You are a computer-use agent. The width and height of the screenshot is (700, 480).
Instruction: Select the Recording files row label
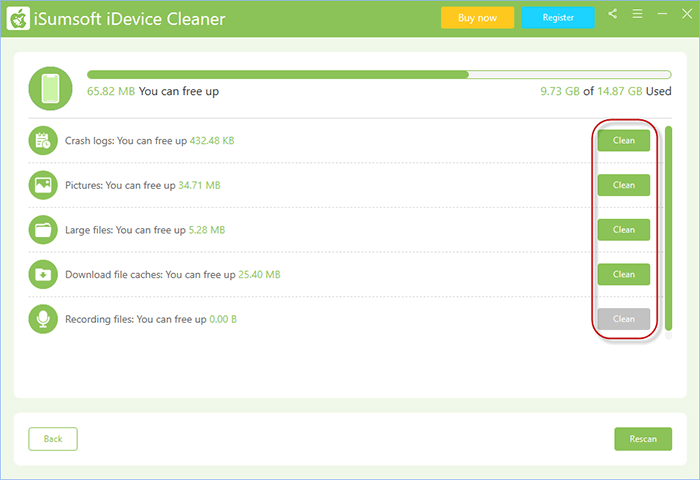tap(151, 319)
